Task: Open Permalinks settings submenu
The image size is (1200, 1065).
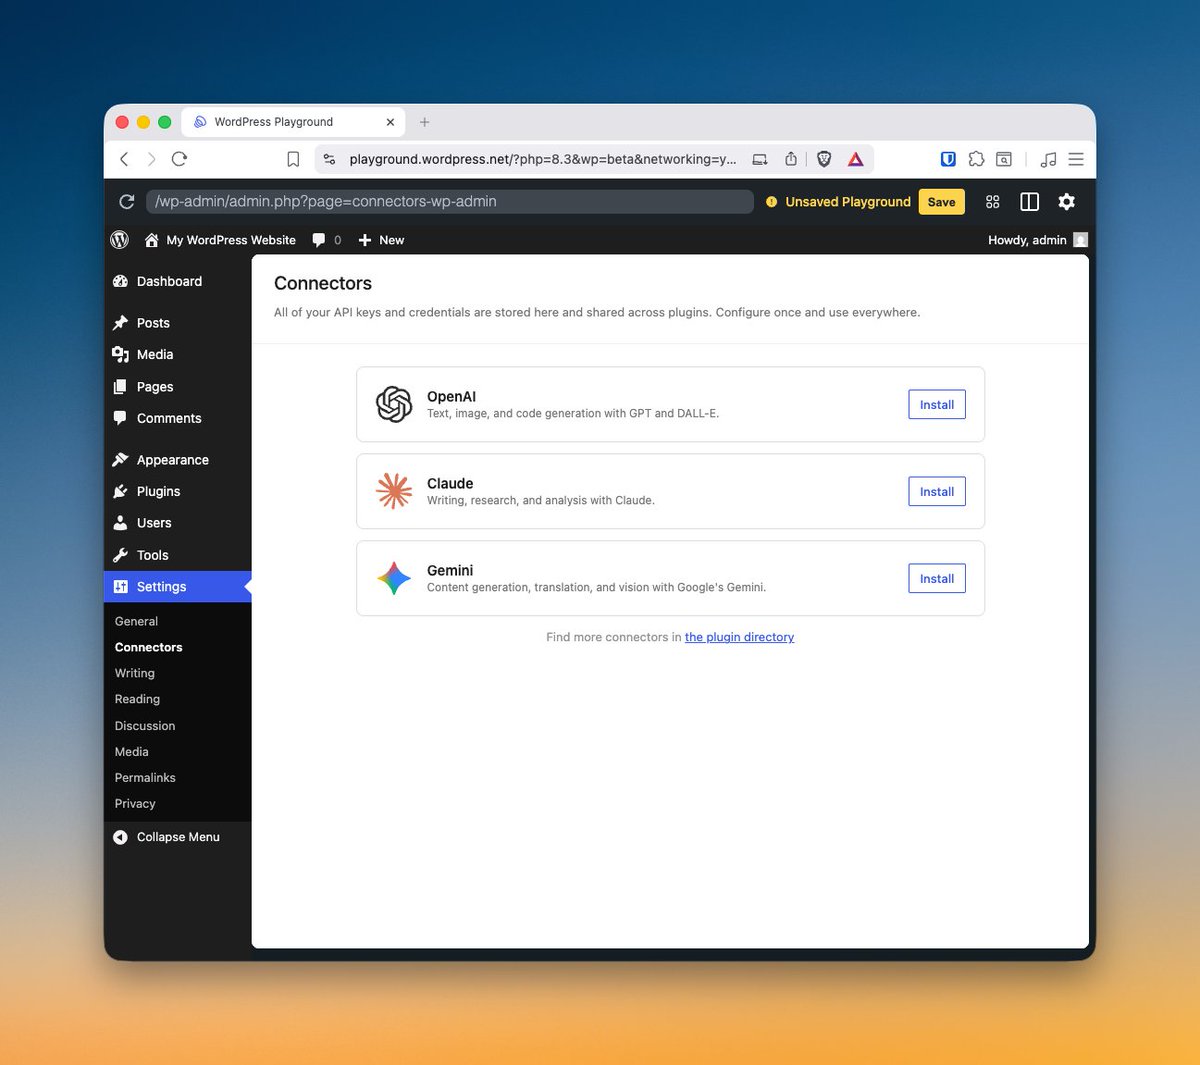Action: pyautogui.click(x=145, y=778)
